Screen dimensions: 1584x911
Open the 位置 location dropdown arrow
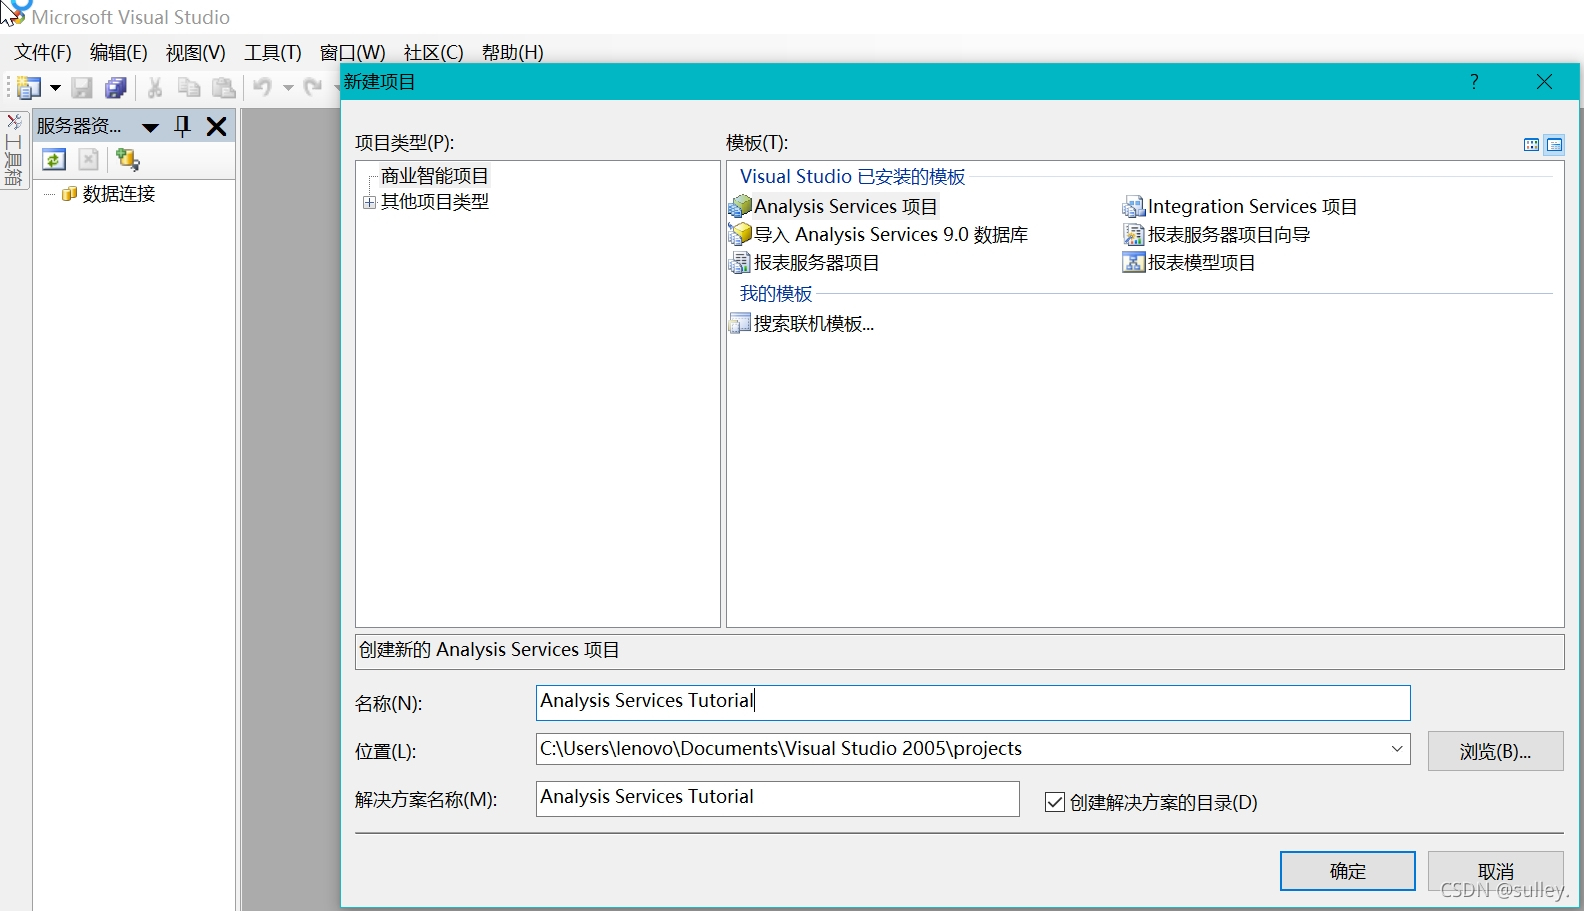click(1397, 749)
